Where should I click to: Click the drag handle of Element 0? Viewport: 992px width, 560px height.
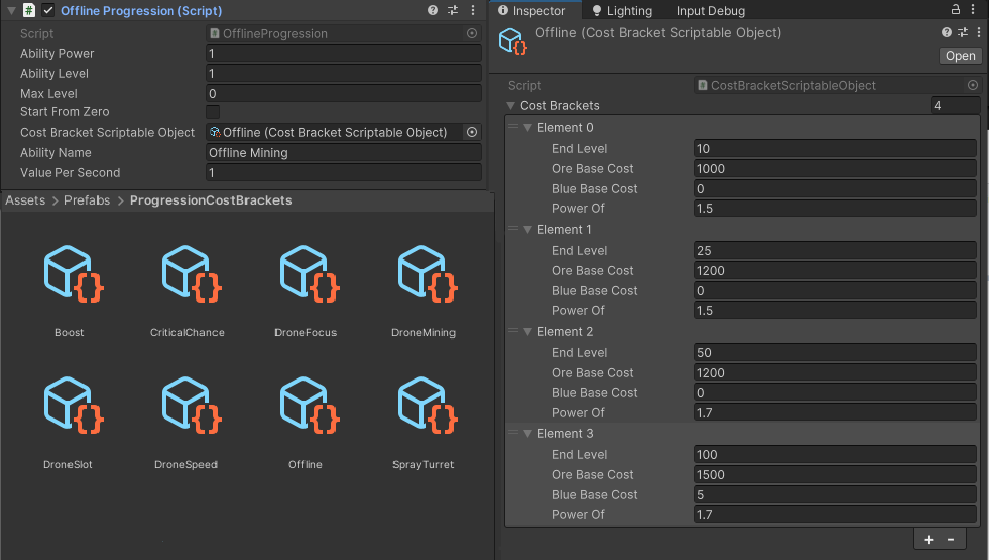pos(513,127)
